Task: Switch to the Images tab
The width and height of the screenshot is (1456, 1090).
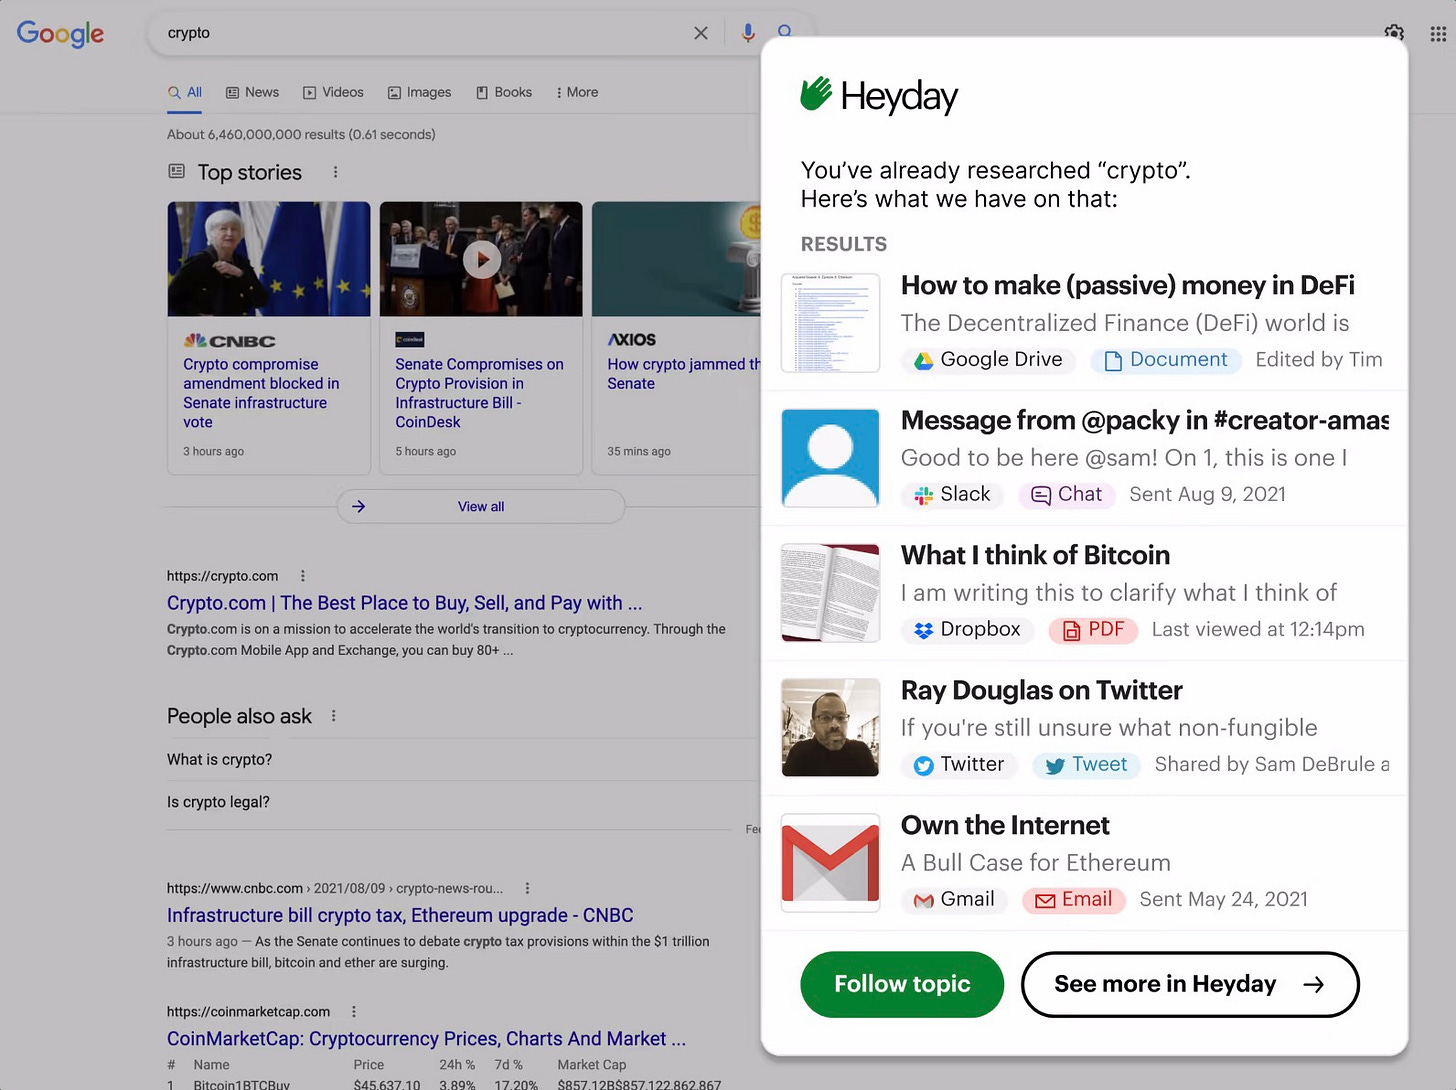Action: click(x=419, y=92)
